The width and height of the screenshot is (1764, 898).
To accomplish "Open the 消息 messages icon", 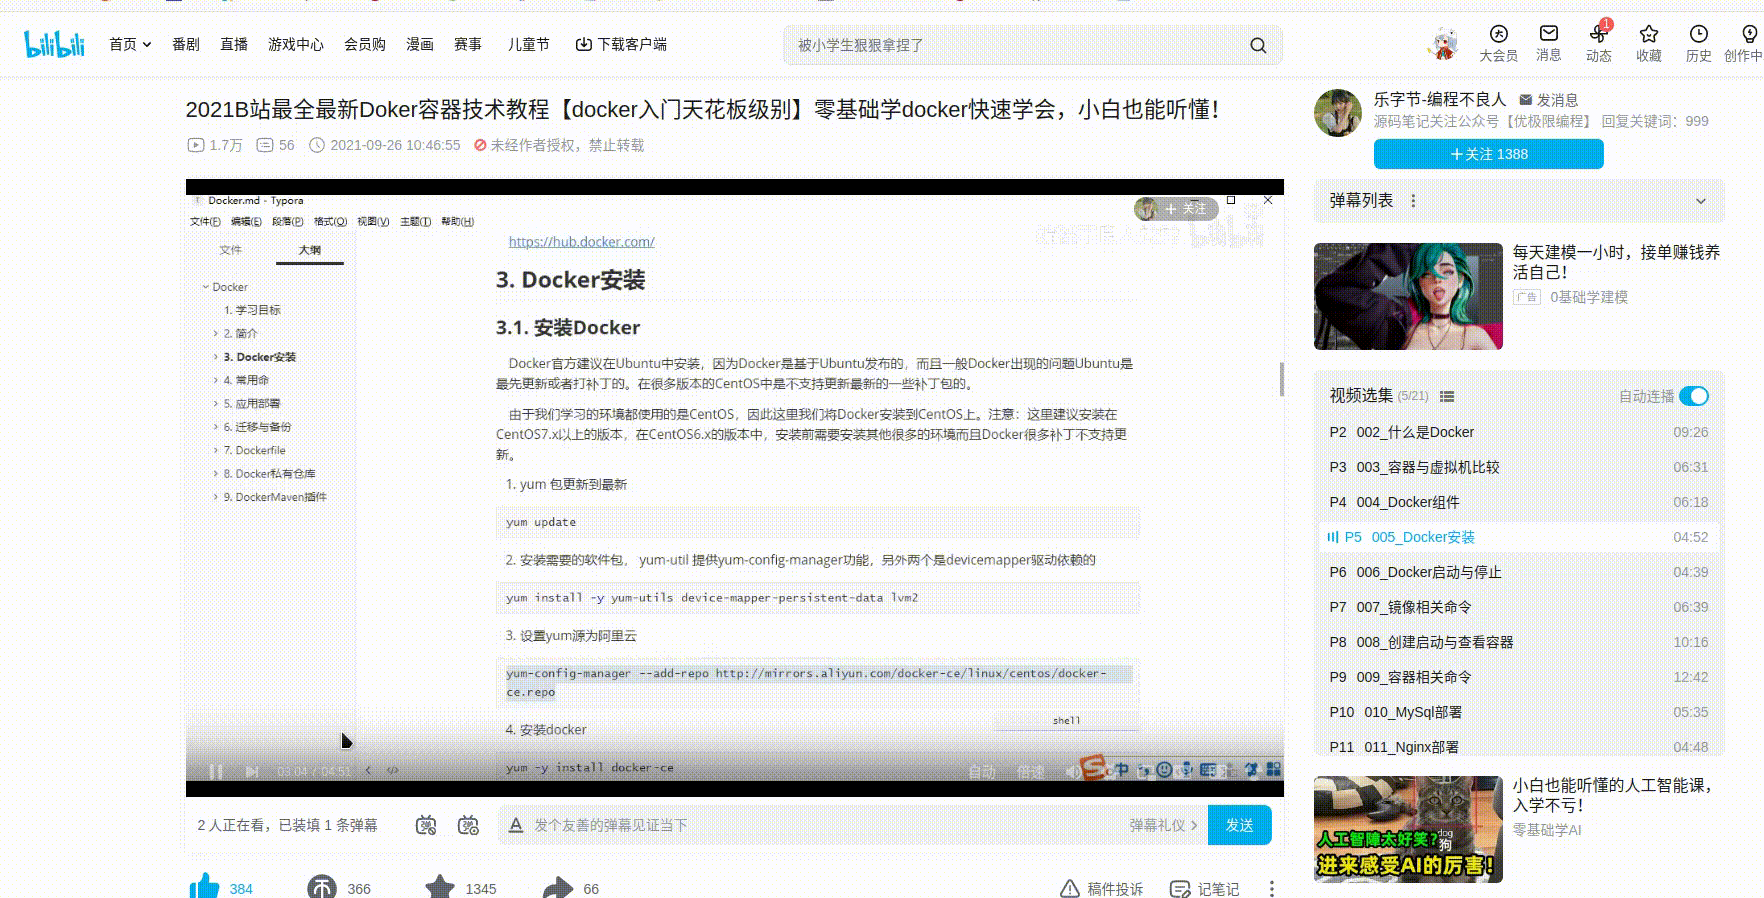I will click(1549, 34).
